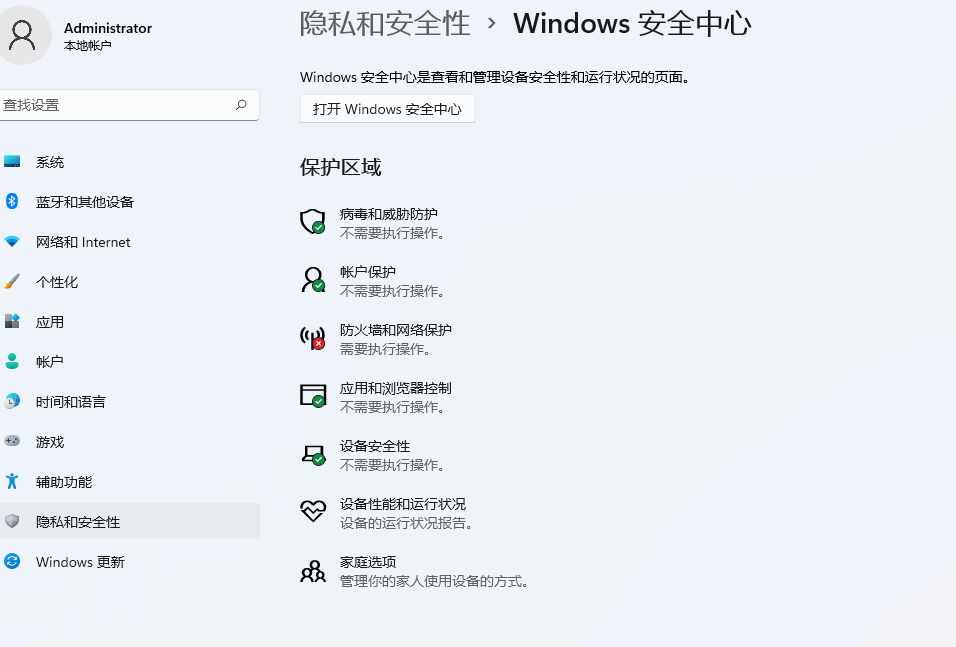Click the account protection person icon
Screen dimensions: 956x647
pyautogui.click(x=313, y=279)
